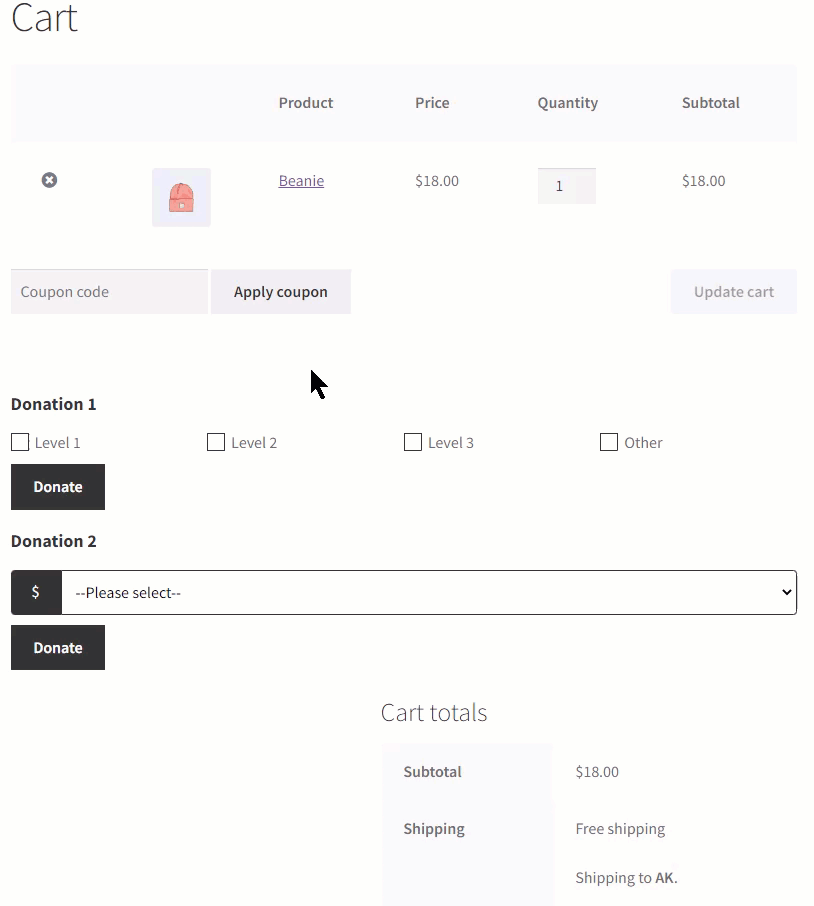Click the Product column header
The image size is (814, 906).
coord(306,103)
